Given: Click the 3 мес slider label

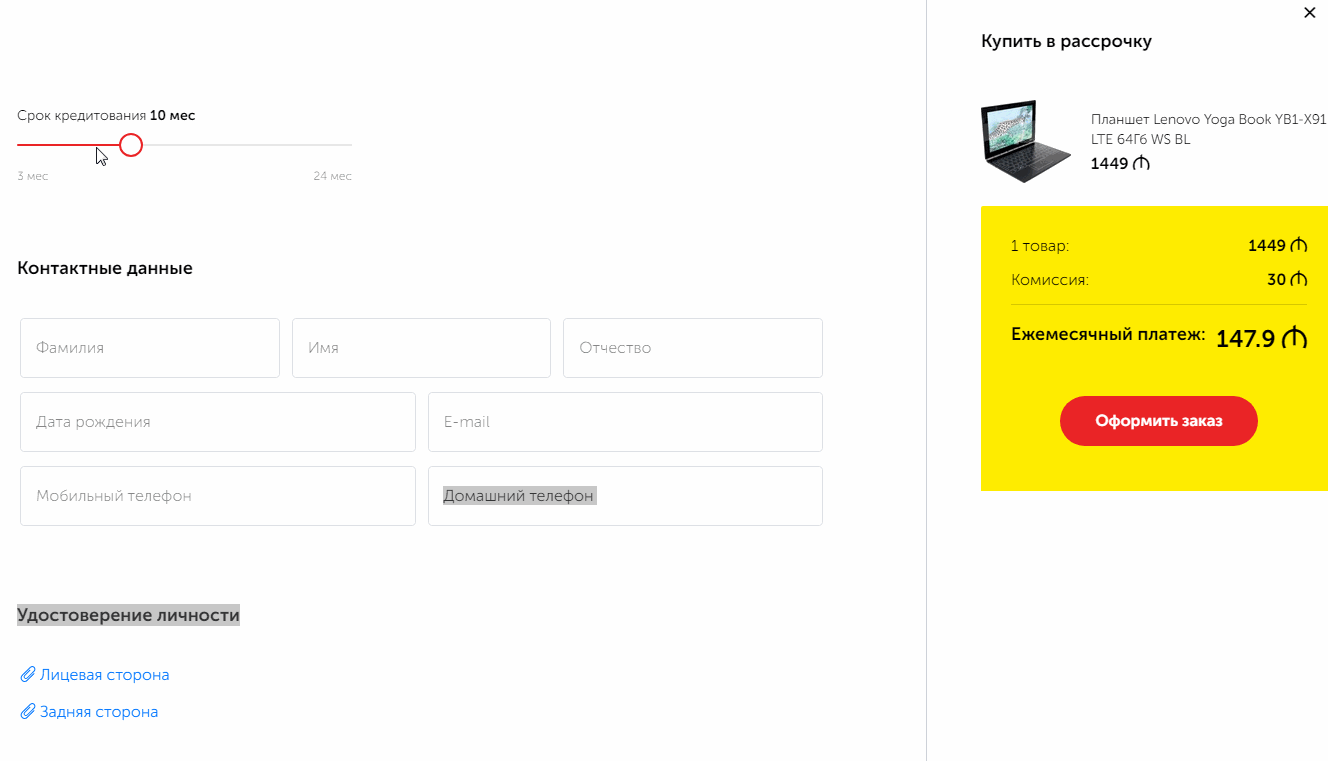Looking at the screenshot, I should point(32,176).
